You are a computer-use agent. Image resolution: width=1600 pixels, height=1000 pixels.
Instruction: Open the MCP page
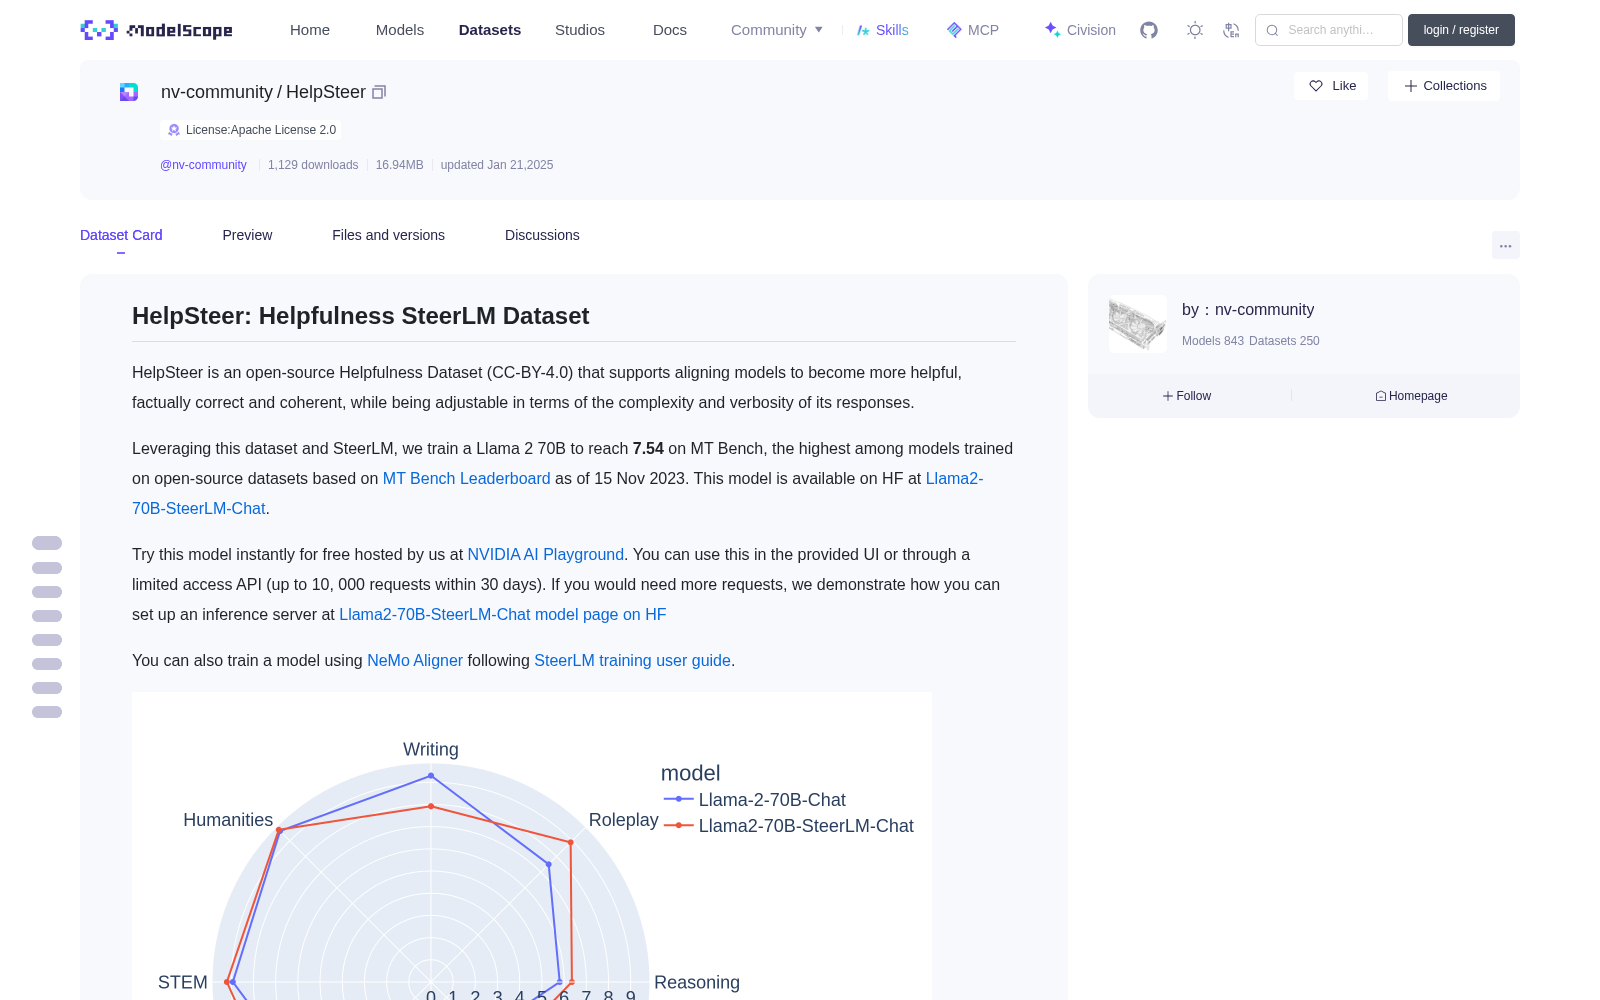tap(973, 30)
